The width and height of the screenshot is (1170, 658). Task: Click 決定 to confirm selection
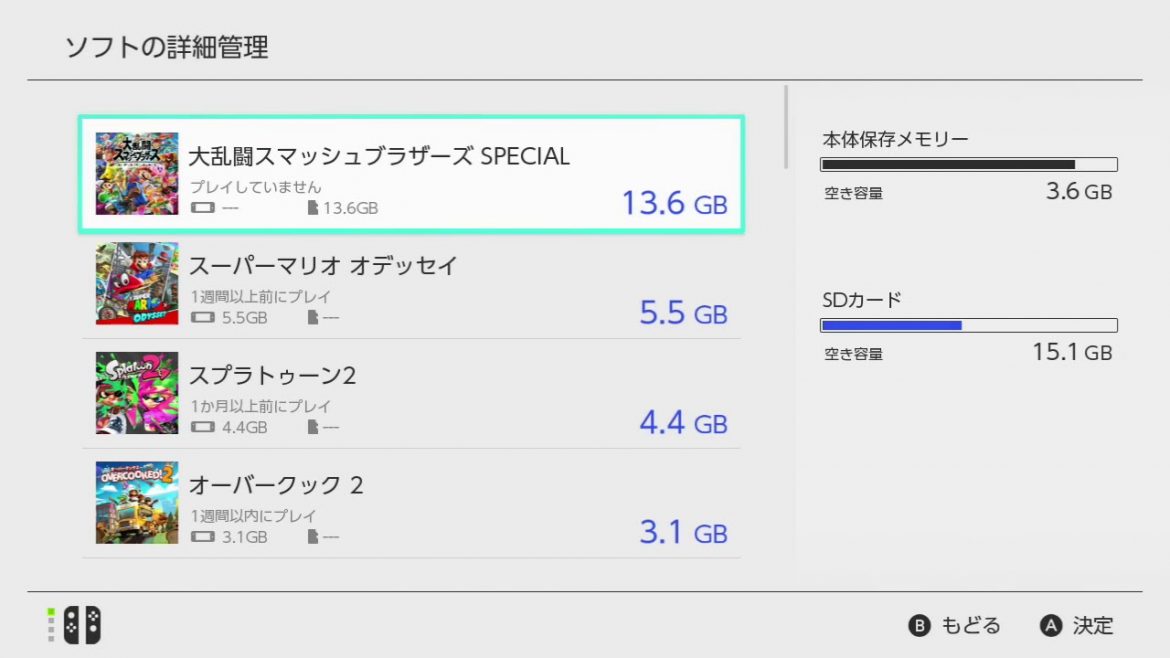pyautogui.click(x=1077, y=626)
